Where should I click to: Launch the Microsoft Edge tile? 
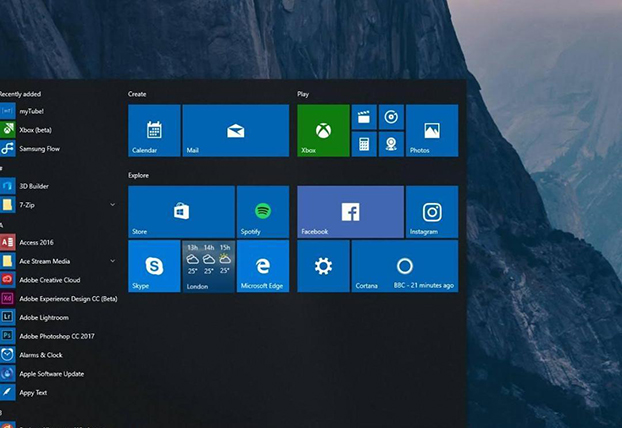263,266
